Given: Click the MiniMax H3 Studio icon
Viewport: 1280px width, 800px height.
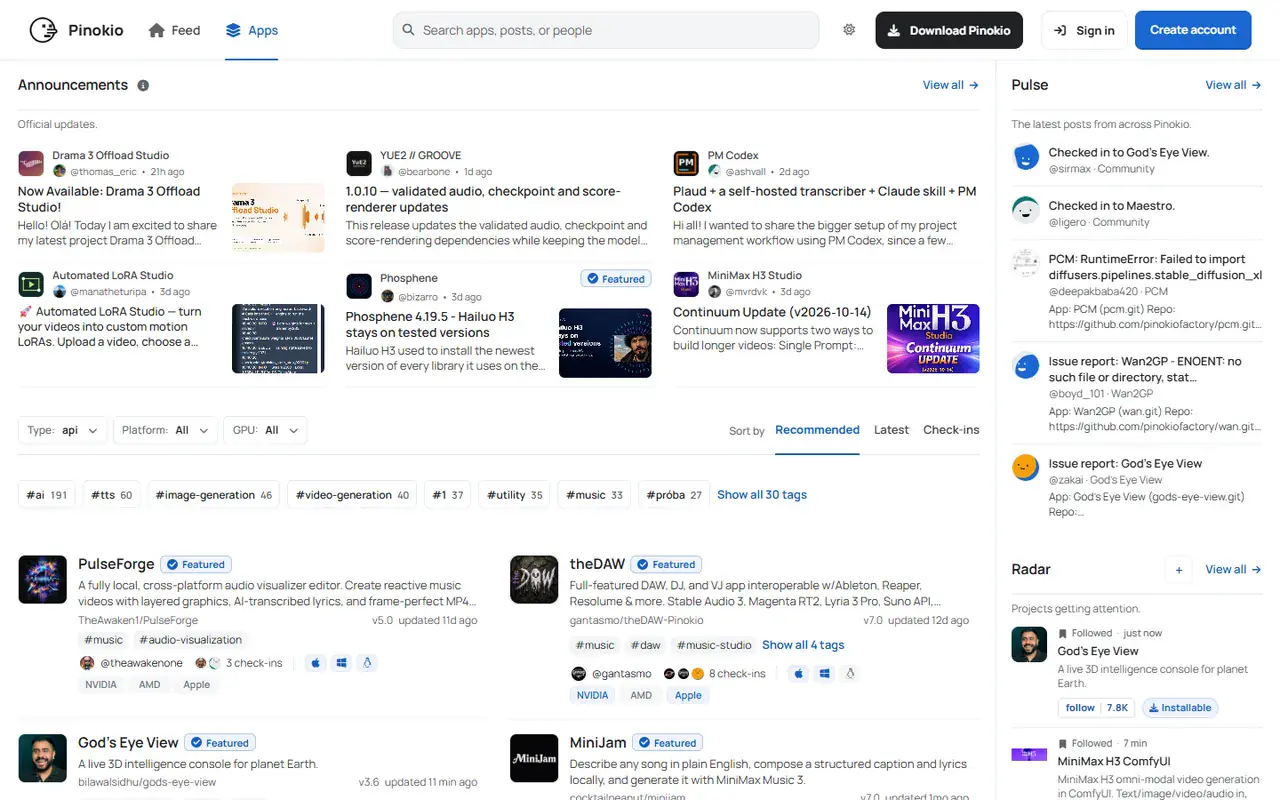Looking at the screenshot, I should (686, 284).
